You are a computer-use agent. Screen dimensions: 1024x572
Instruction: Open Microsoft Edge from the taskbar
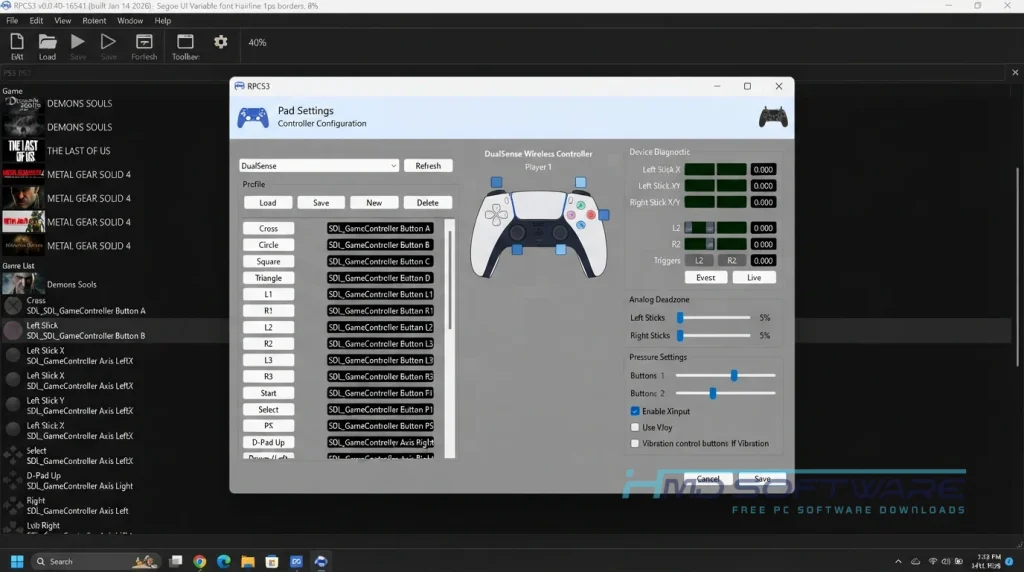click(x=223, y=562)
